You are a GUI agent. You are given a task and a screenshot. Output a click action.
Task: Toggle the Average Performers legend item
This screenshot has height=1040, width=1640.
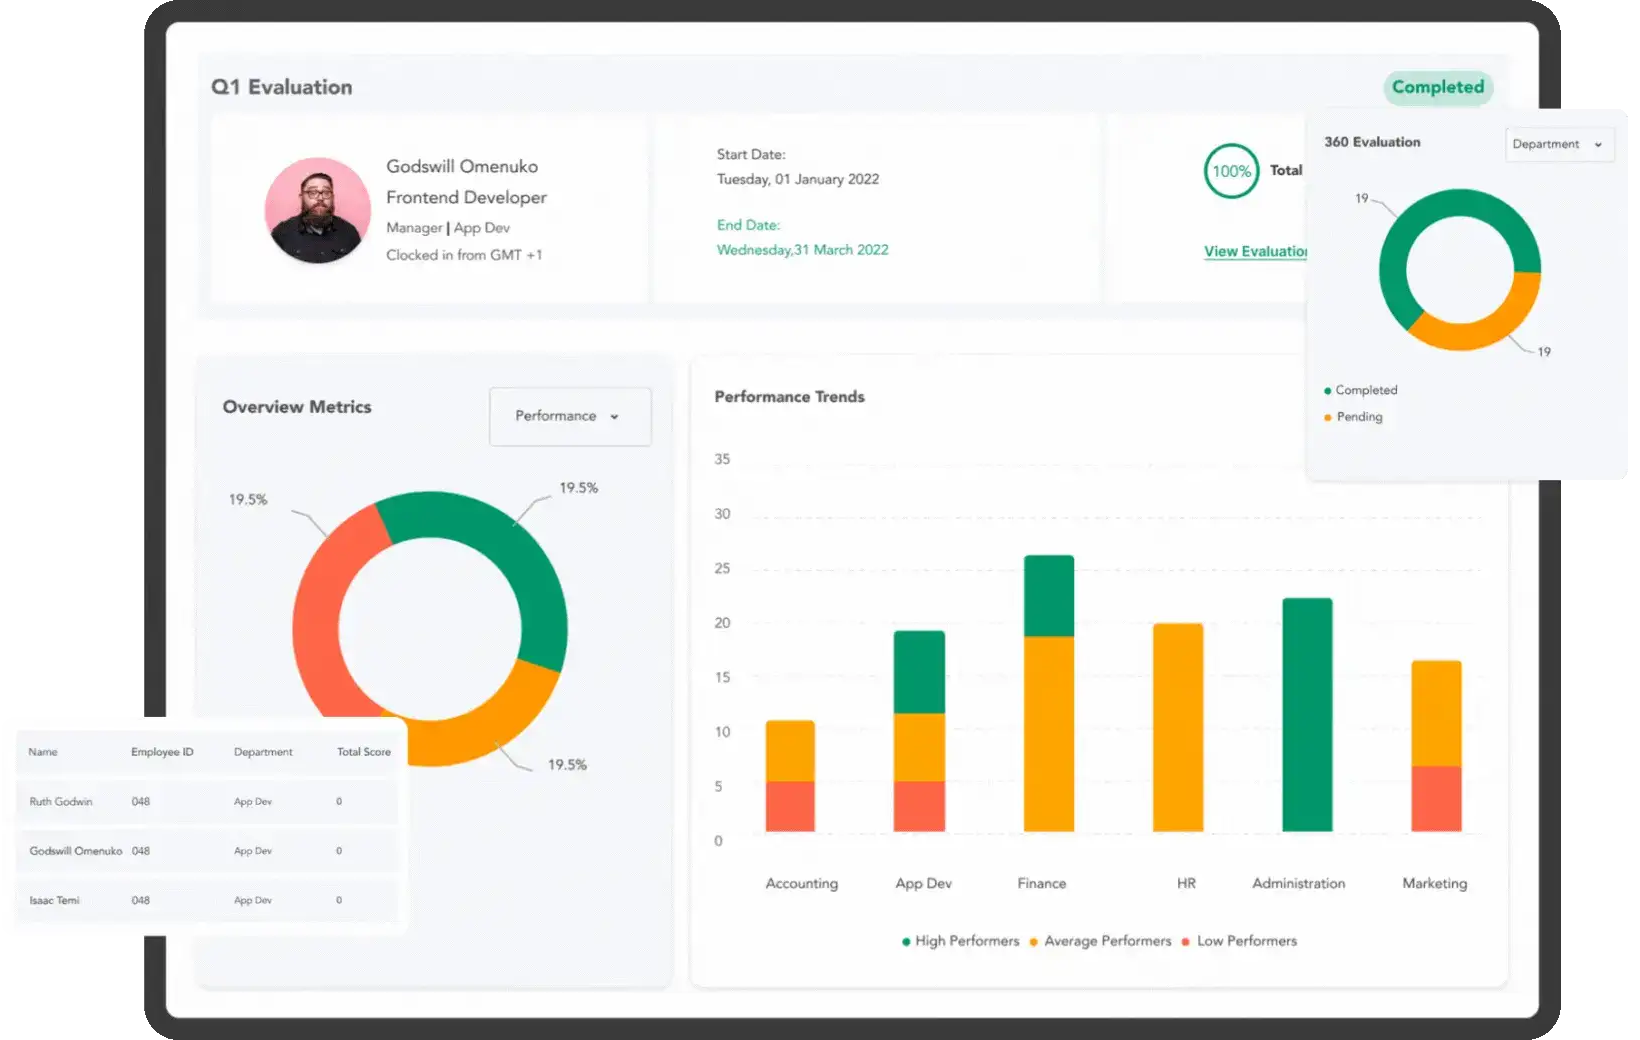[x=1100, y=941]
